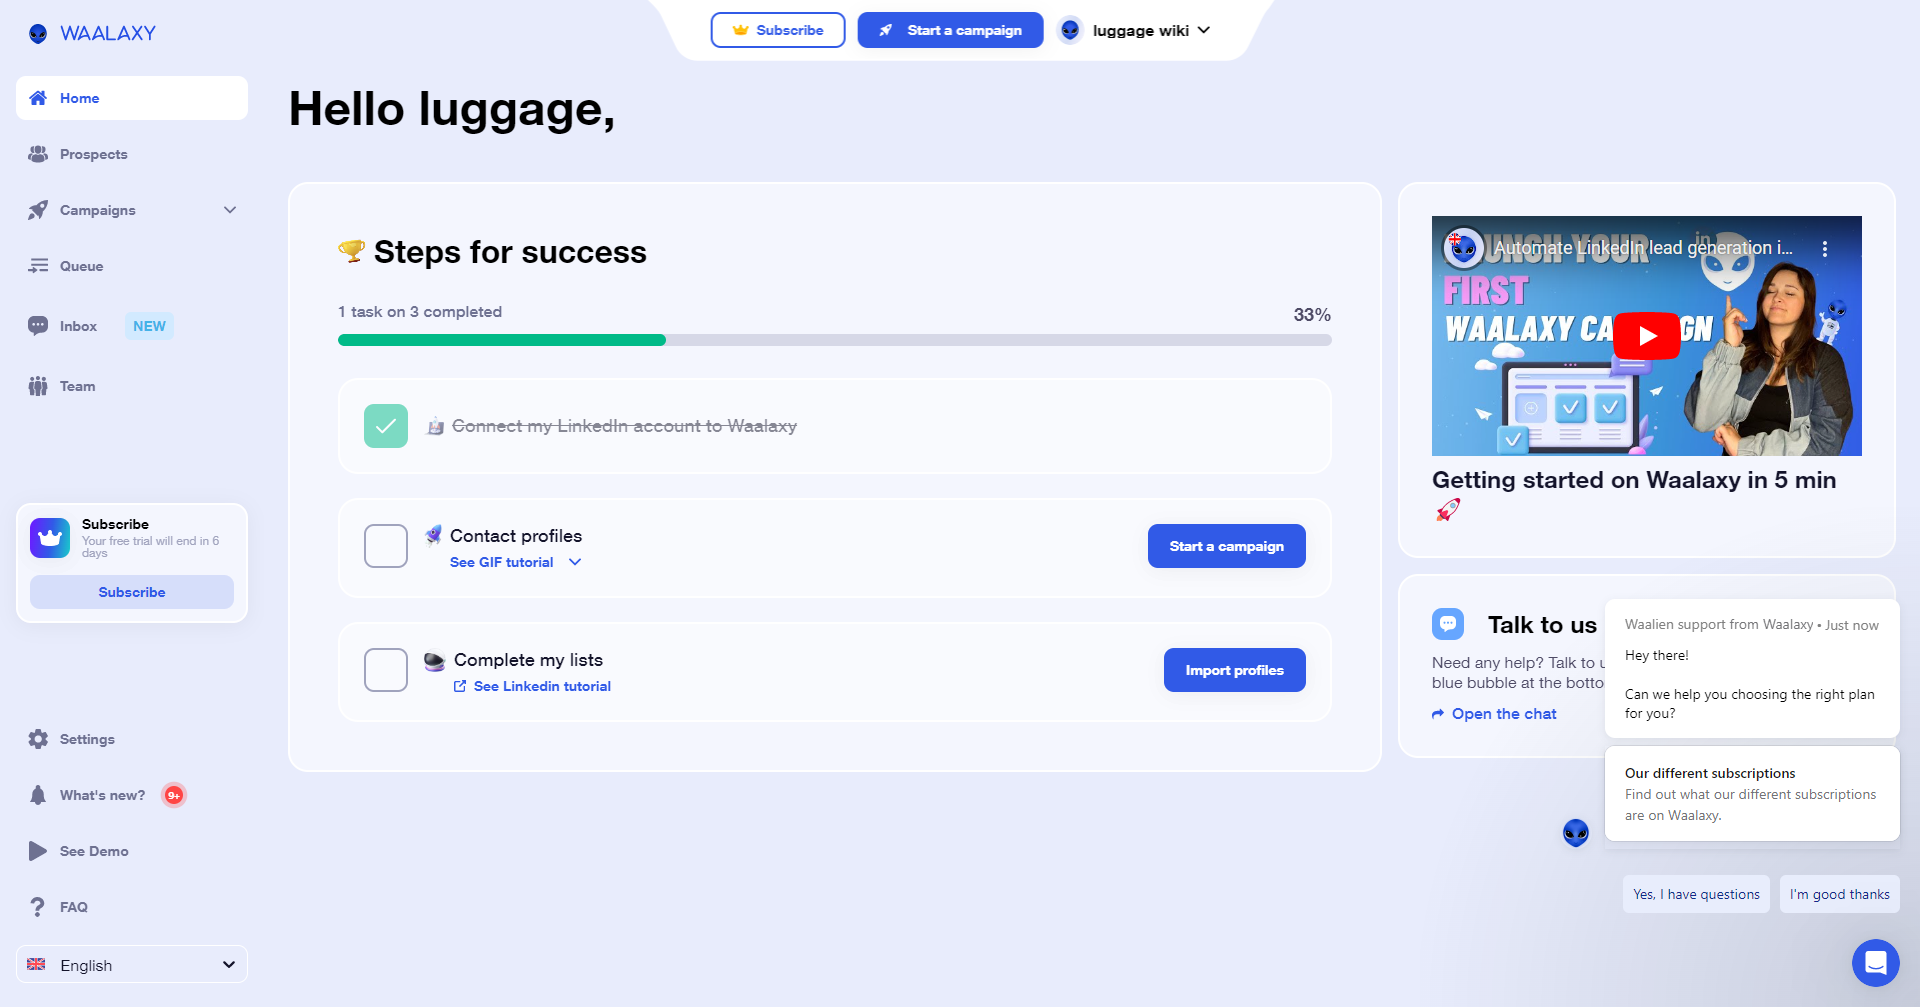Click the trophy icon beside Steps for success

click(x=351, y=251)
